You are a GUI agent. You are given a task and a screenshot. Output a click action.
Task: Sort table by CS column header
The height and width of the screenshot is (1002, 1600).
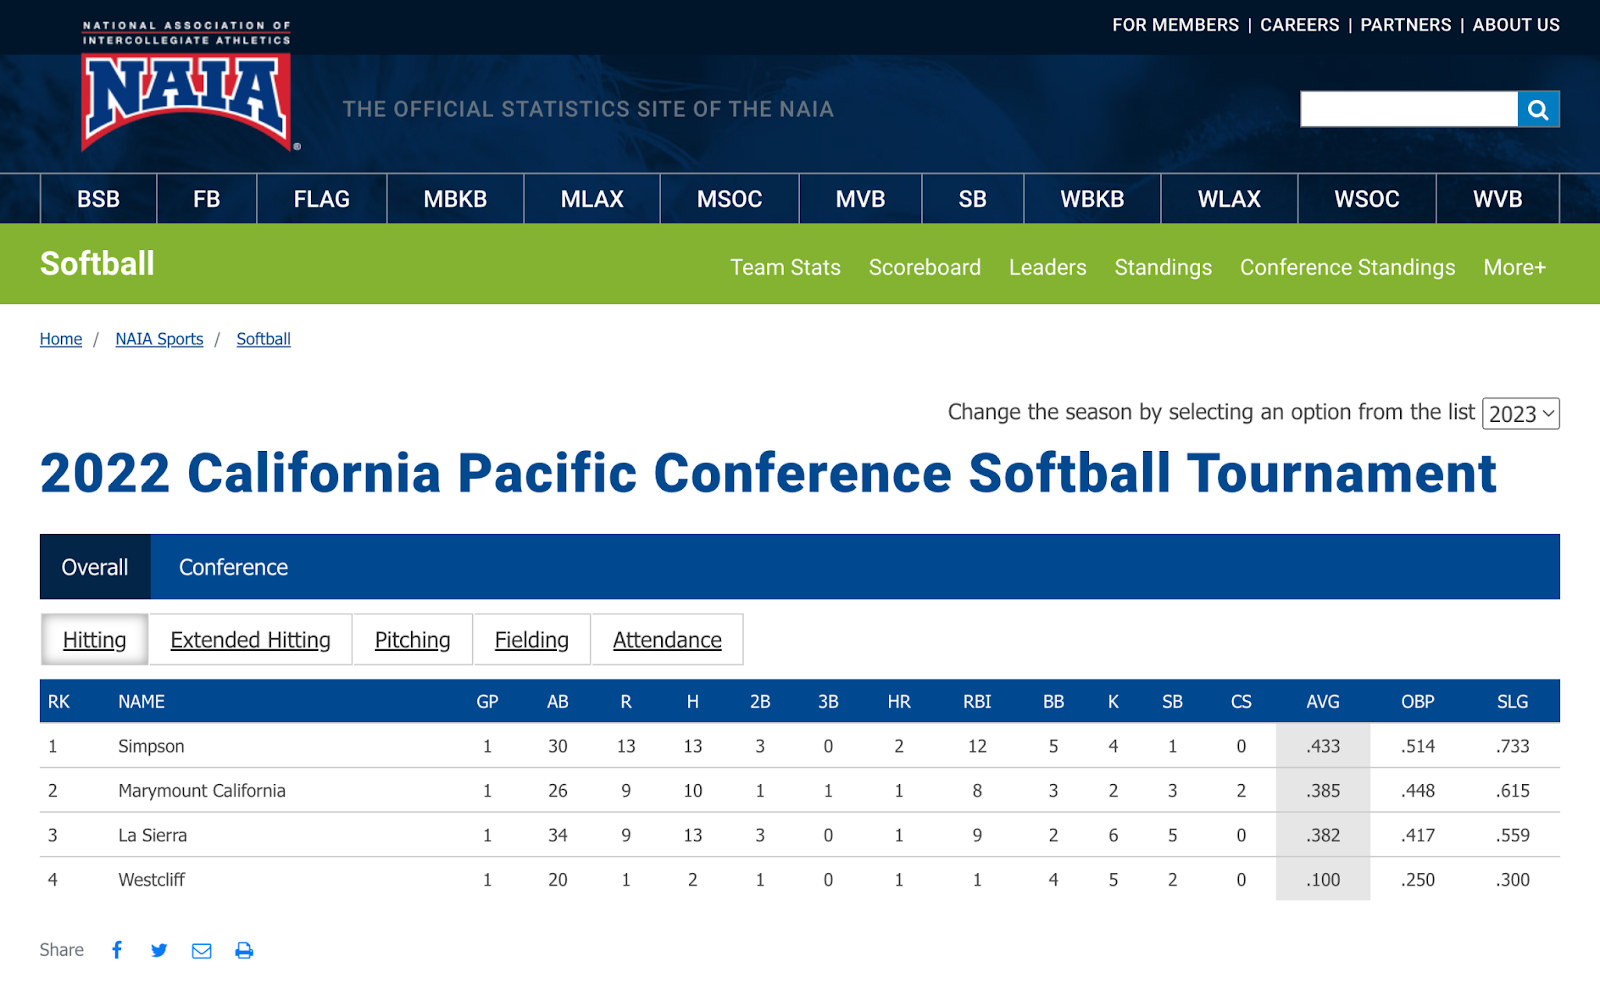coord(1241,702)
